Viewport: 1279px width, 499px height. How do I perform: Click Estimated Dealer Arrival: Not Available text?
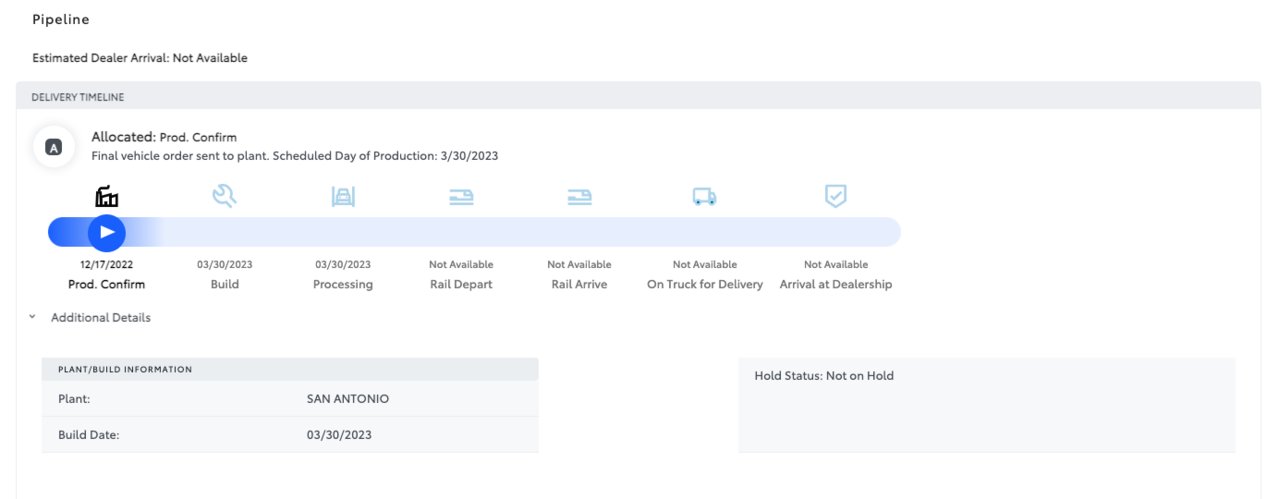[140, 58]
